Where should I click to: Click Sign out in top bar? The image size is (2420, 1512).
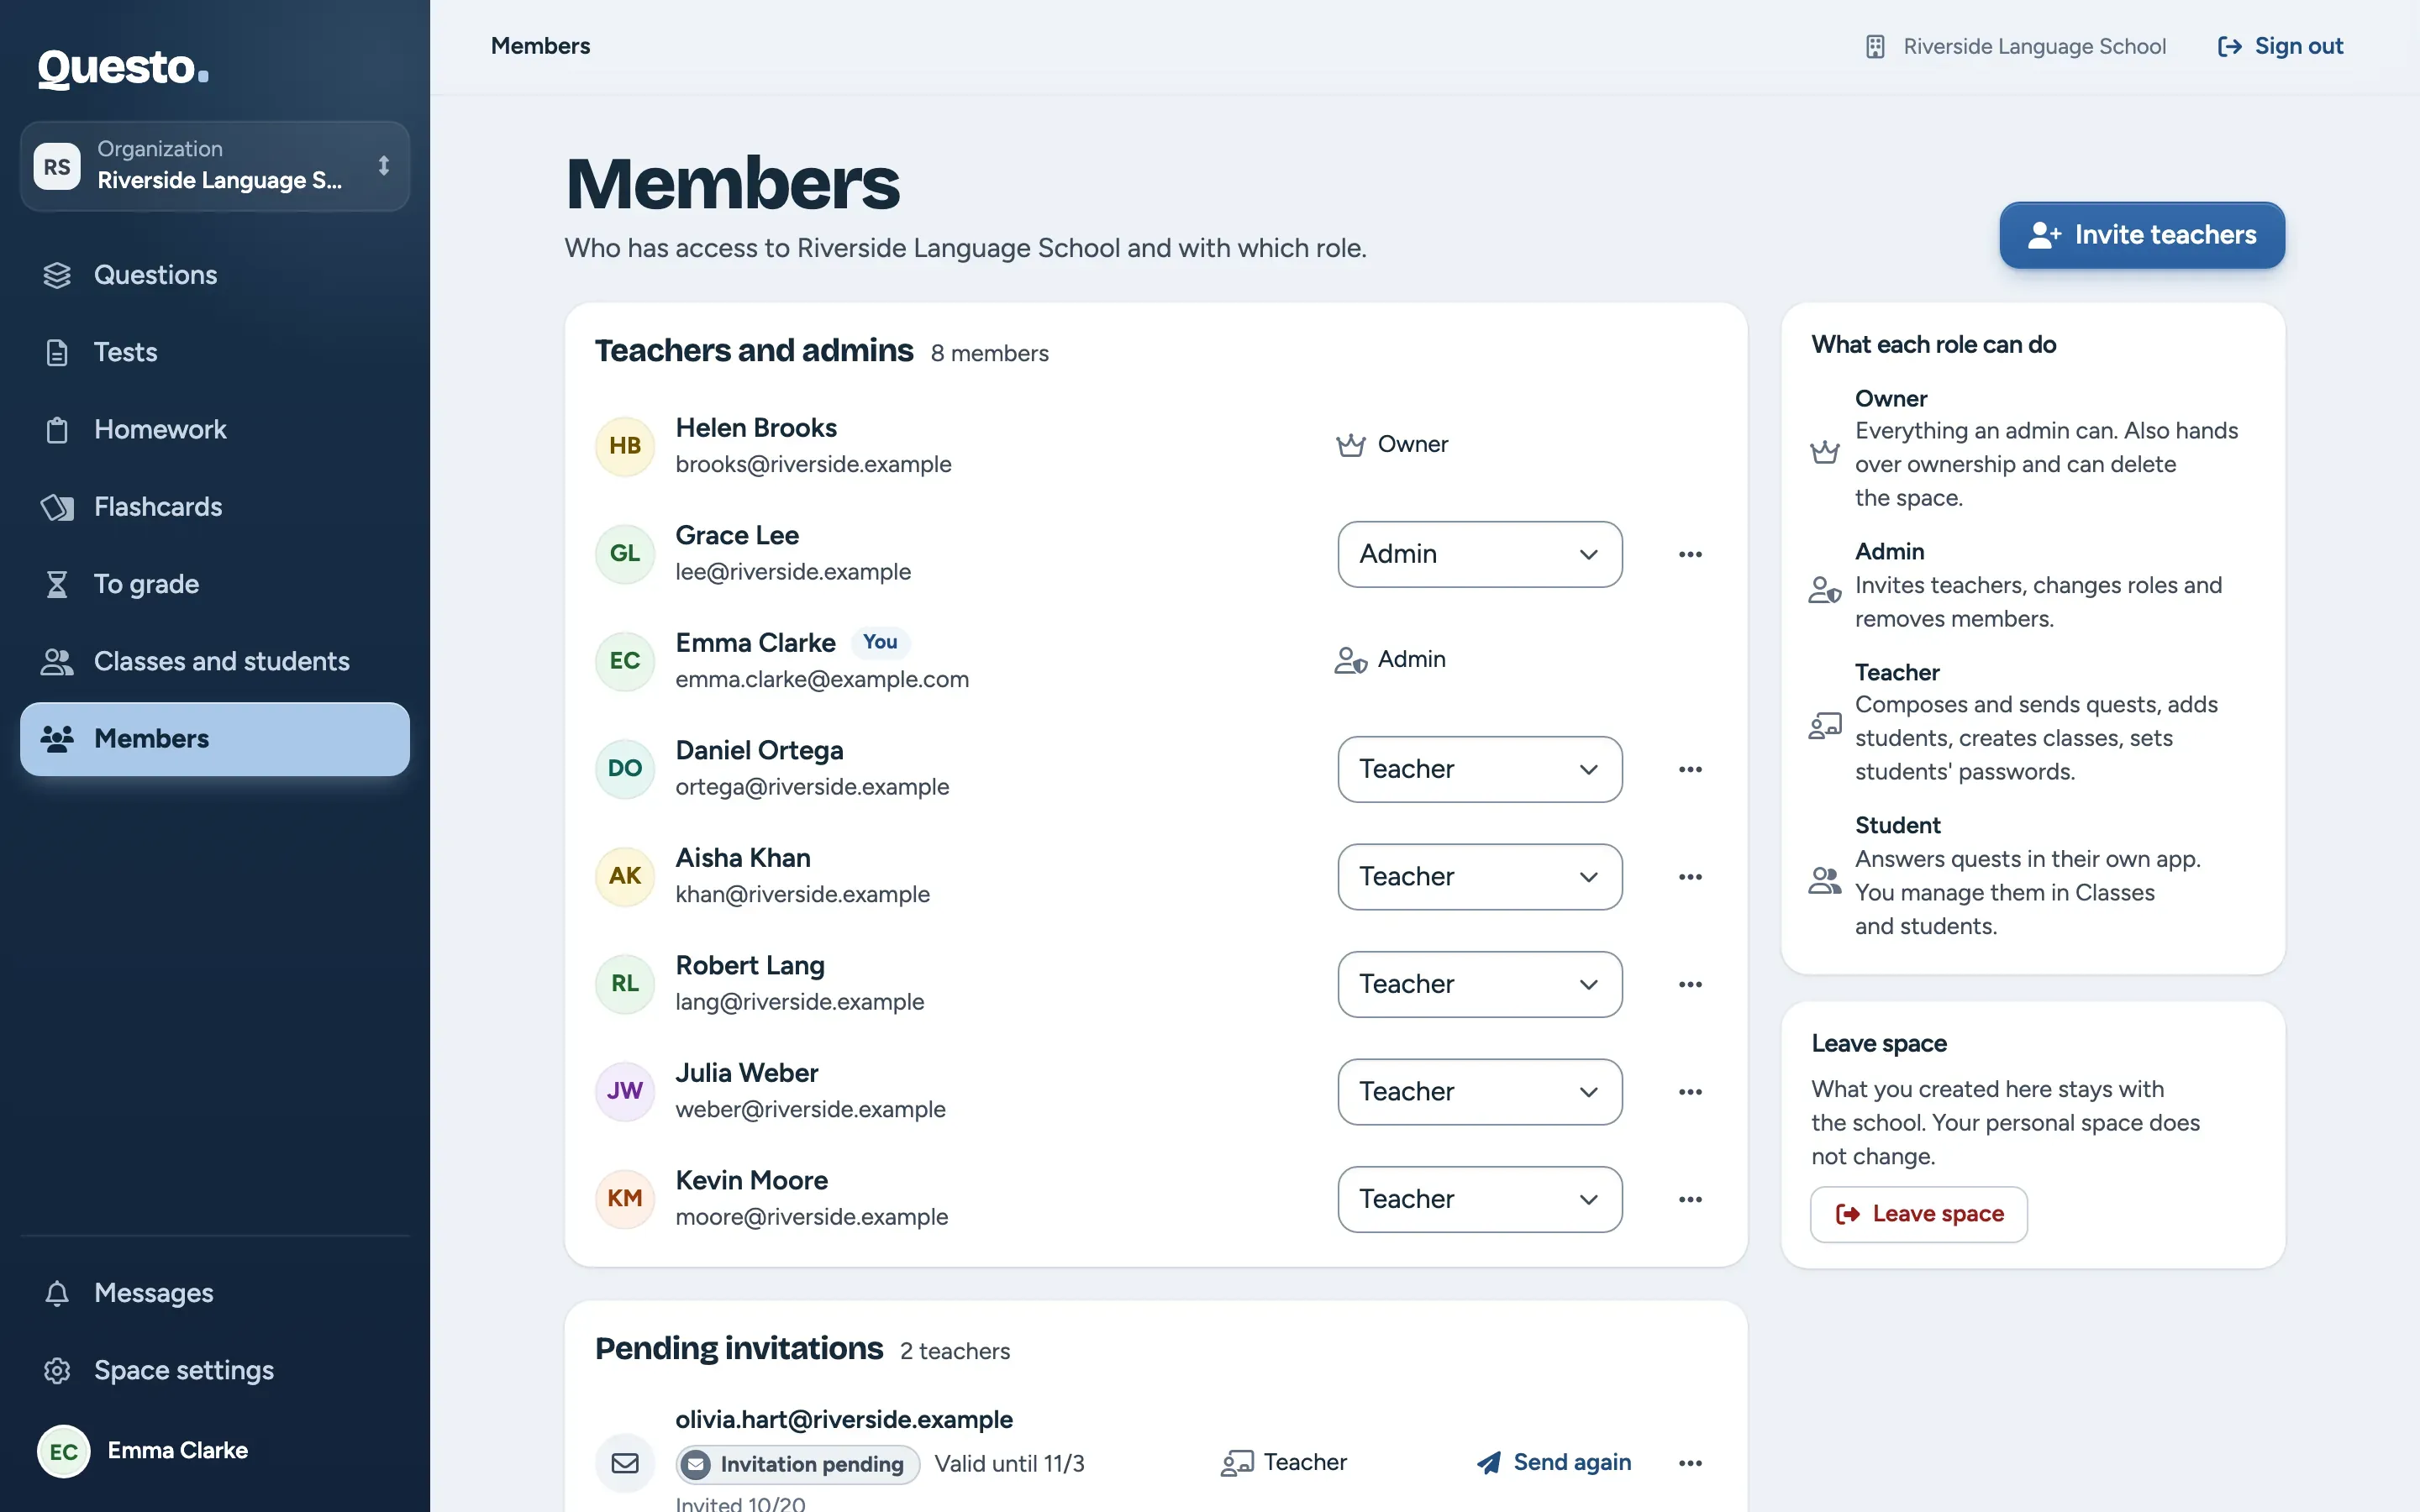pyautogui.click(x=2280, y=46)
